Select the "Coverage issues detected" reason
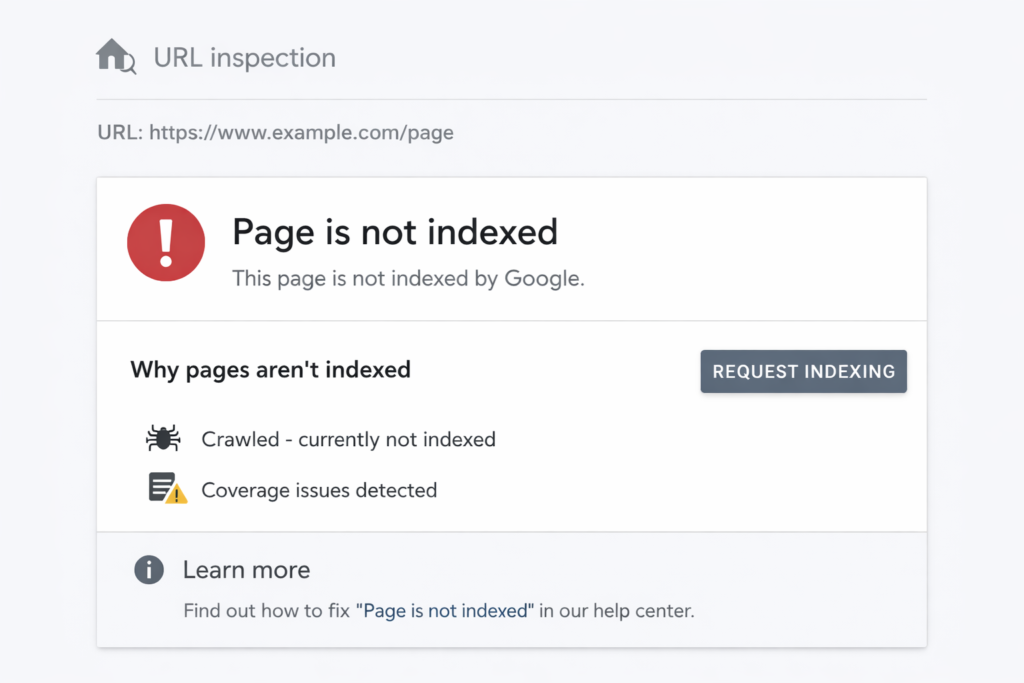 click(319, 490)
